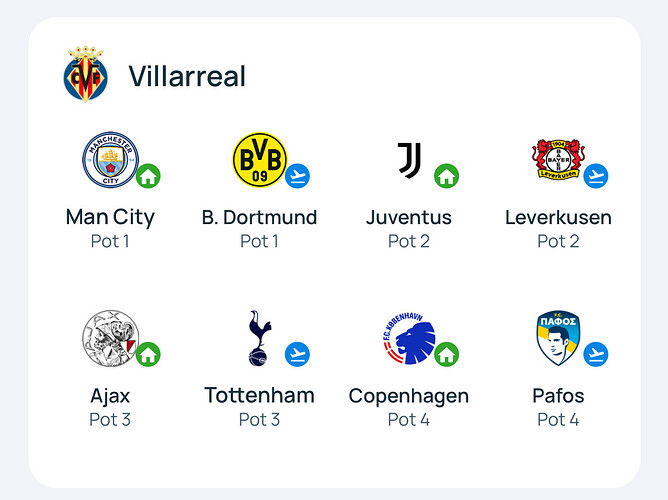Image resolution: width=668 pixels, height=500 pixels.
Task: Select the home badge next to Juventus
Action: [x=446, y=176]
